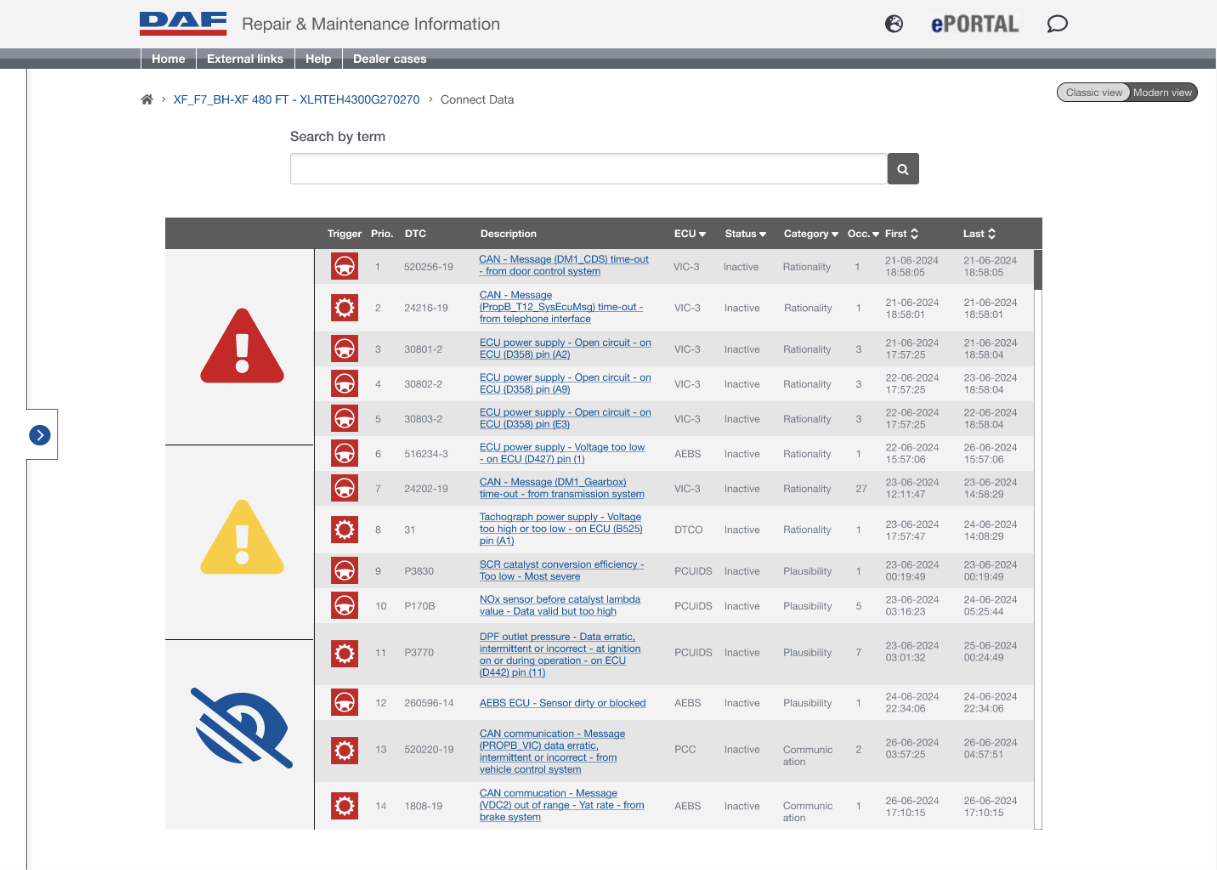The height and width of the screenshot is (870, 1217).
Task: Open External links menu item
Action: 245,59
